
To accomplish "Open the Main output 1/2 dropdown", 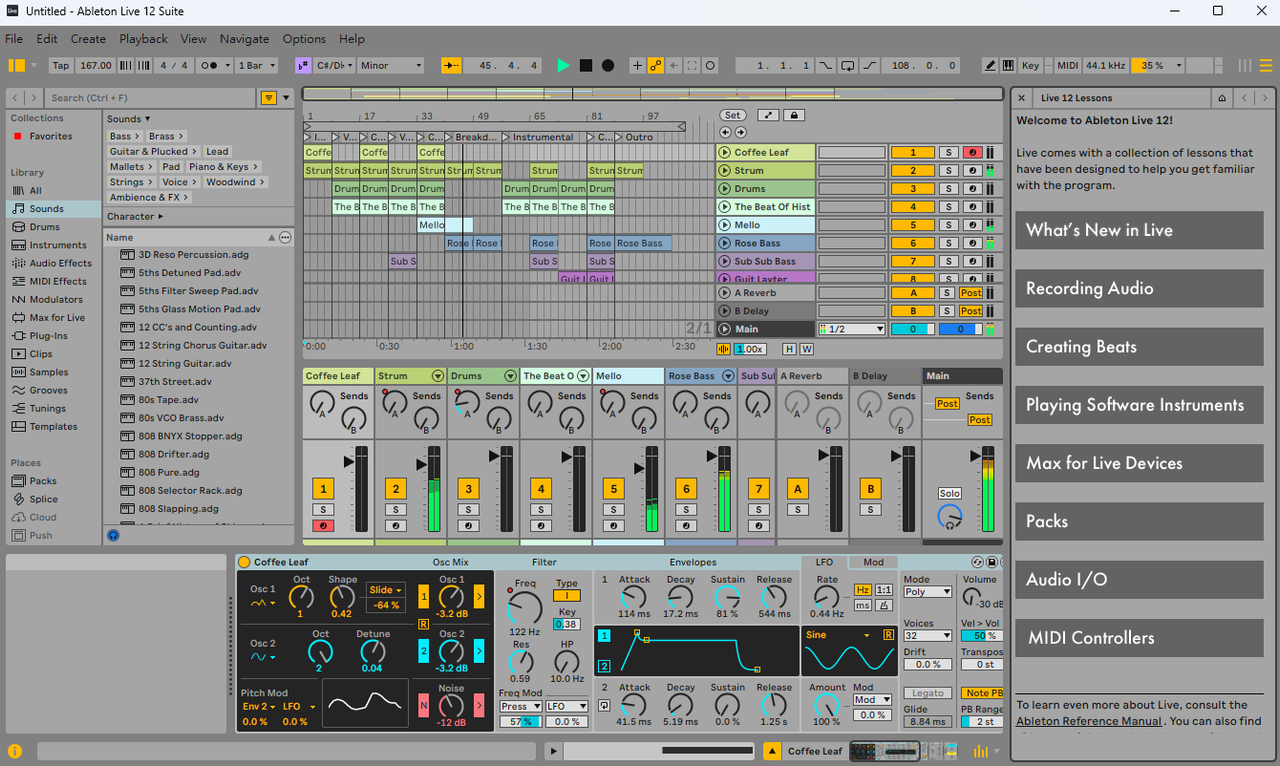I will coord(852,329).
